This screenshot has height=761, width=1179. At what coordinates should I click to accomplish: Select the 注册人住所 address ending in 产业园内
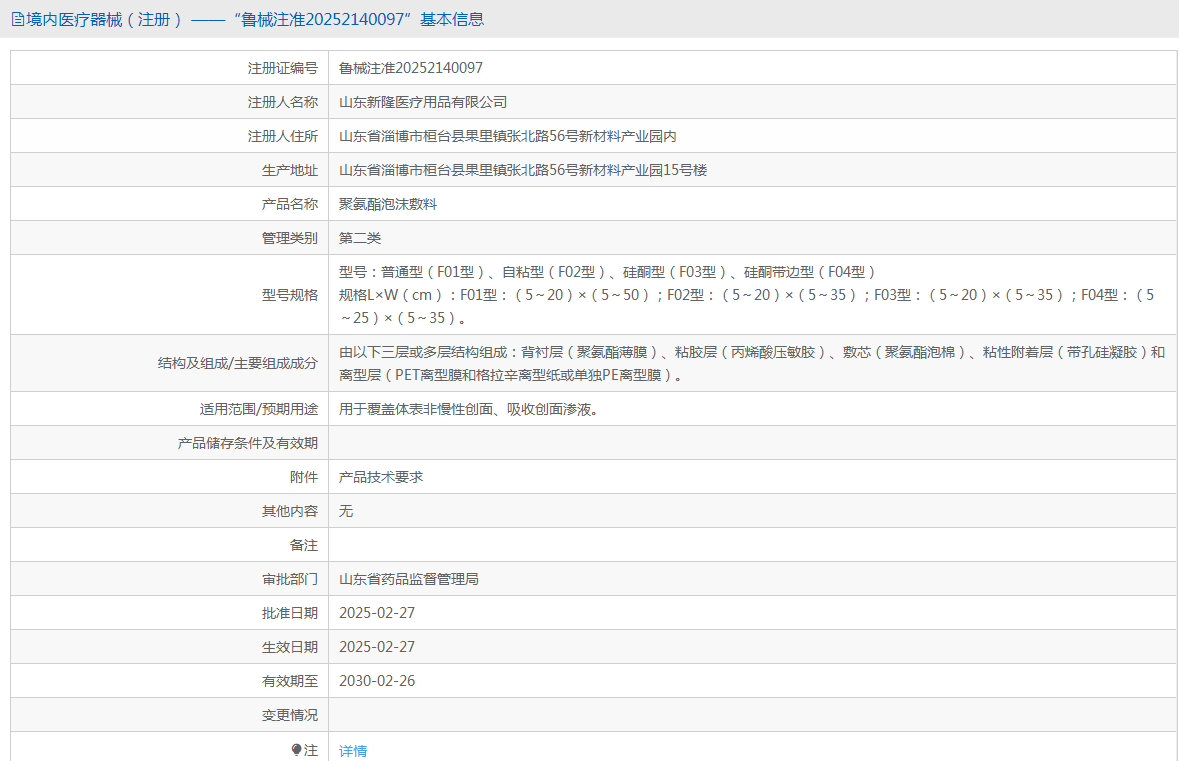coord(508,136)
